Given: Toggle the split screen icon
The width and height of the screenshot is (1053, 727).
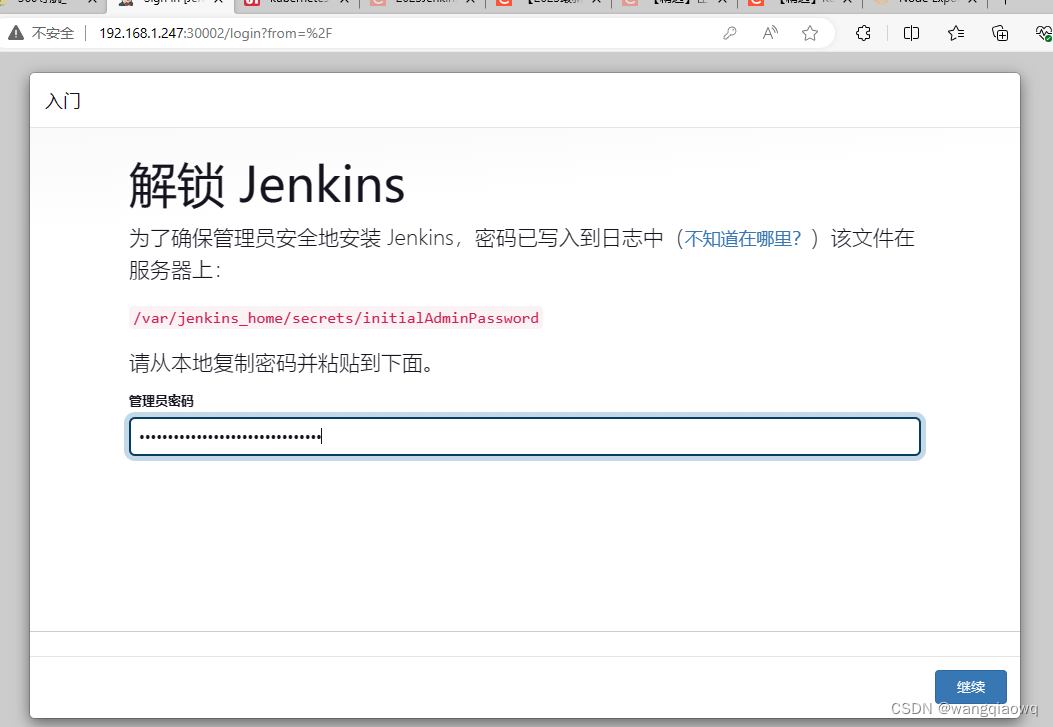Looking at the screenshot, I should tap(911, 33).
